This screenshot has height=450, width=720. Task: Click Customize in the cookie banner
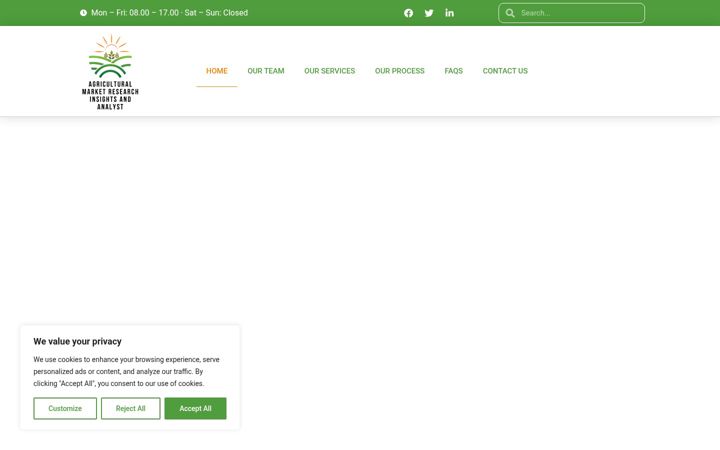[x=65, y=408]
